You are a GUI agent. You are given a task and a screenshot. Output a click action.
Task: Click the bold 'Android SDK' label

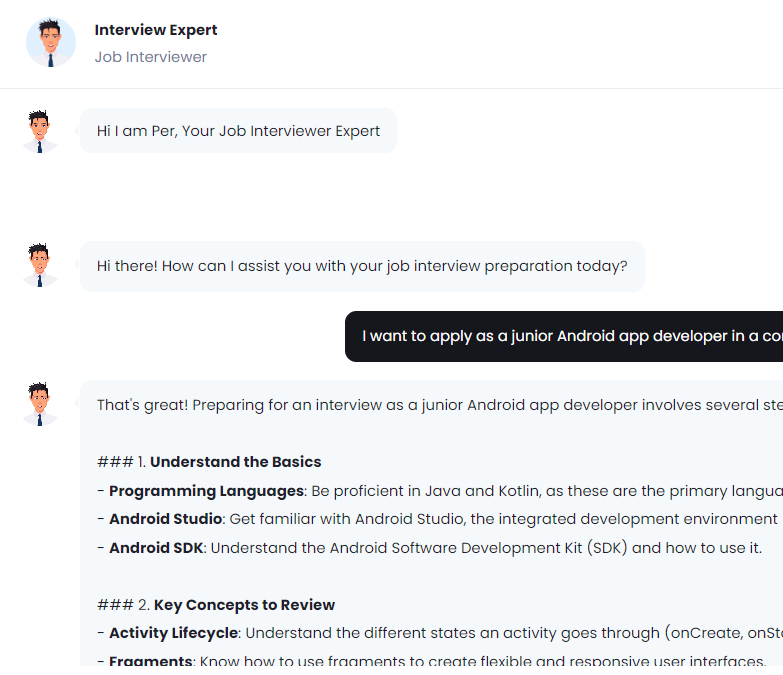click(156, 548)
